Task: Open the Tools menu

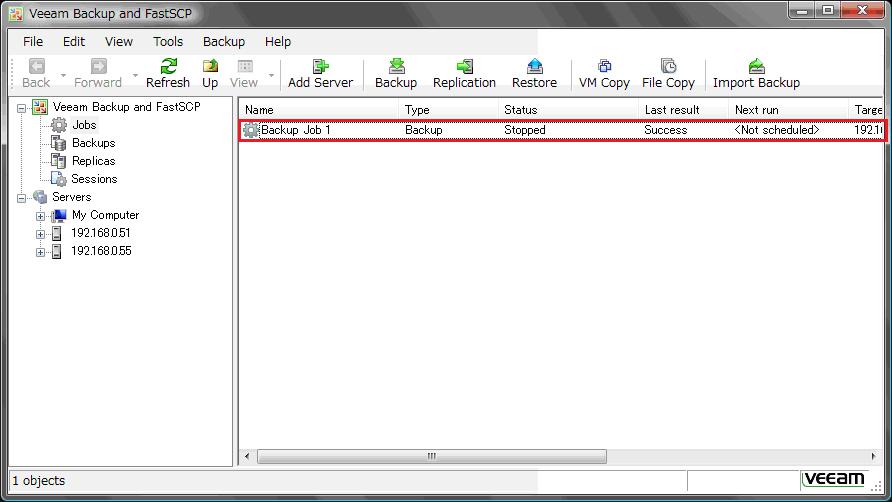Action: [168, 41]
